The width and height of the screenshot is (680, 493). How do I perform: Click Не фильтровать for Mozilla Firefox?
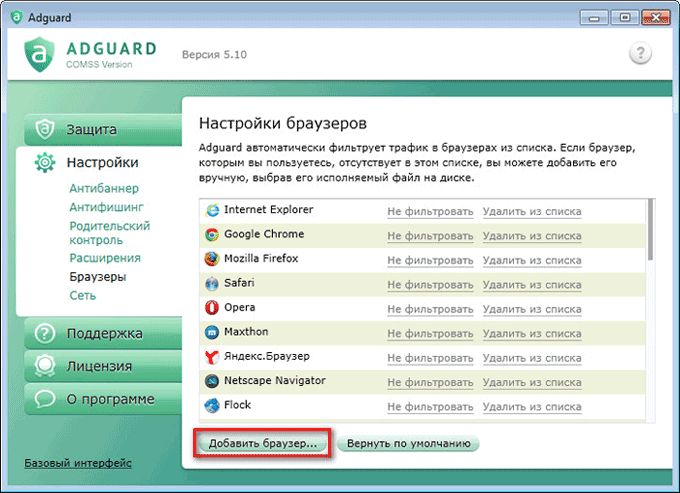430,261
